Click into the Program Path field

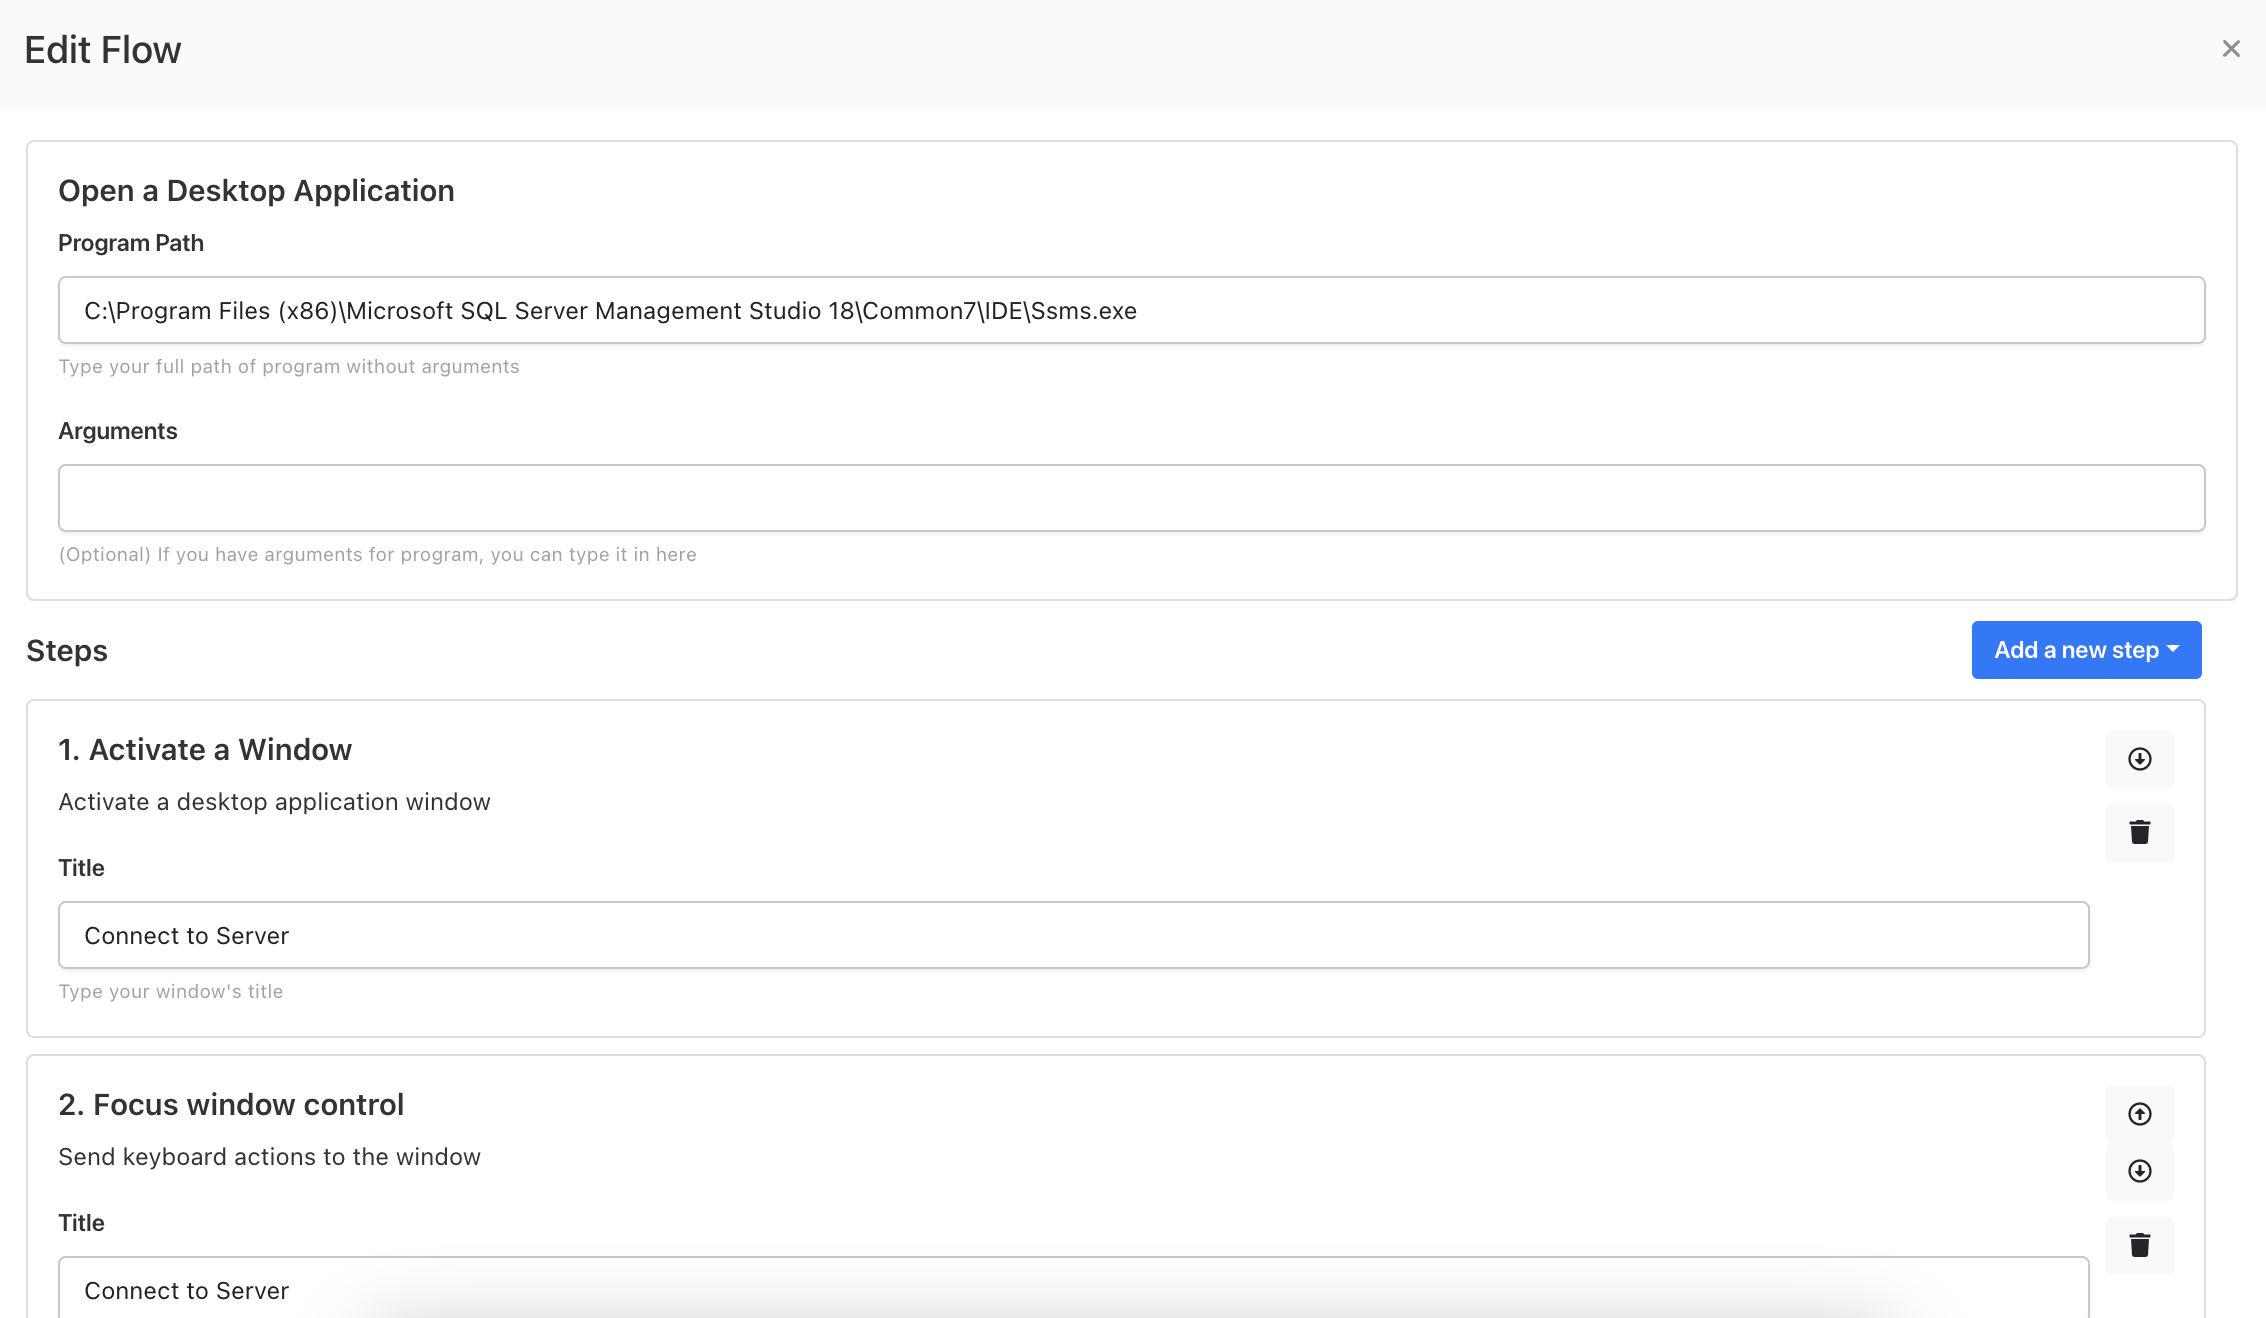1131,311
